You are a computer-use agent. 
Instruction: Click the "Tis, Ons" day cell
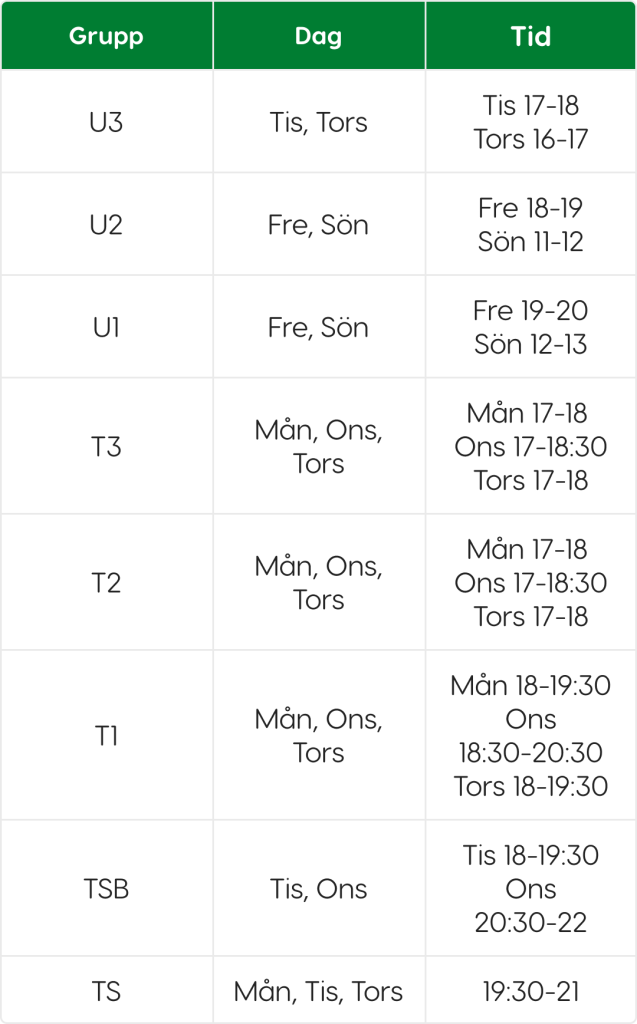point(318,889)
